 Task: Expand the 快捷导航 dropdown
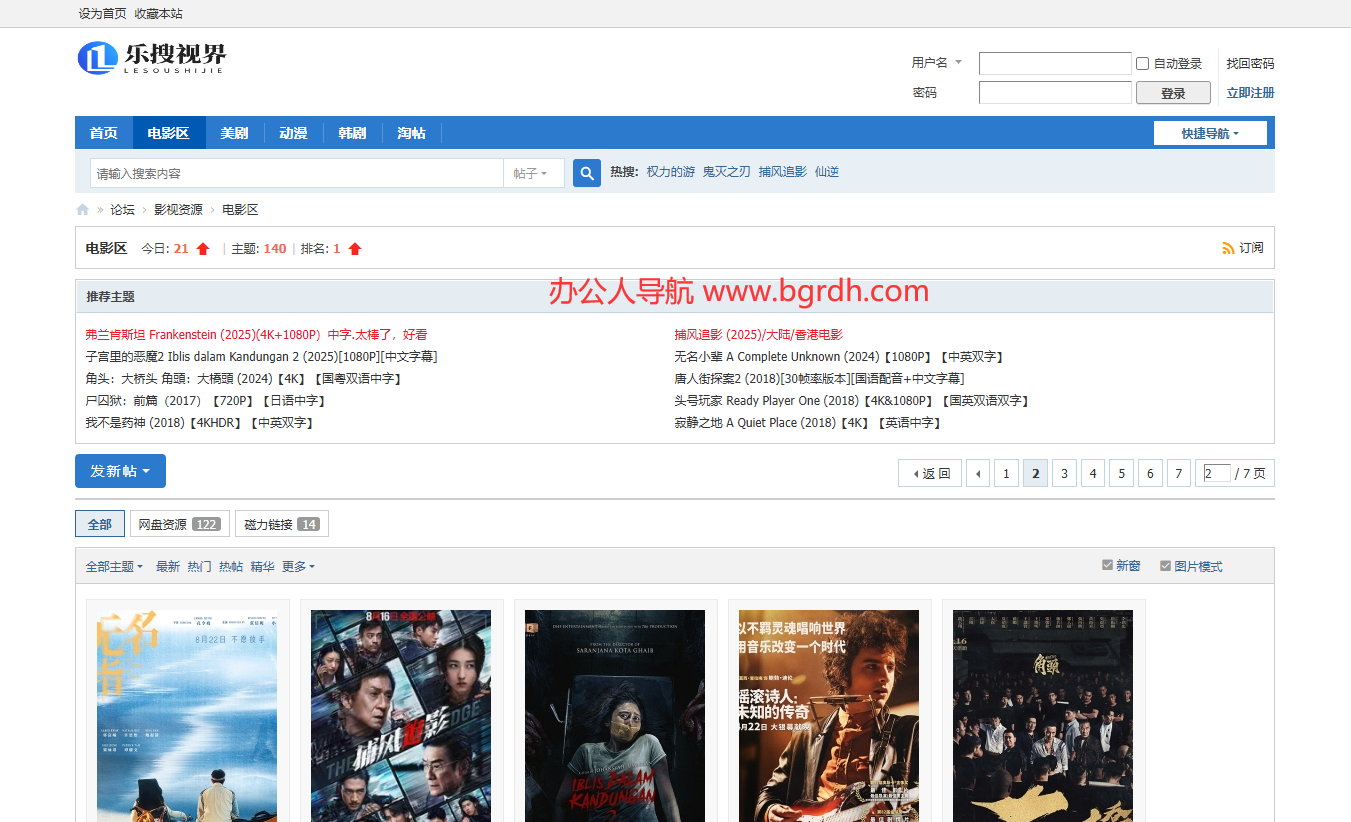(1210, 133)
